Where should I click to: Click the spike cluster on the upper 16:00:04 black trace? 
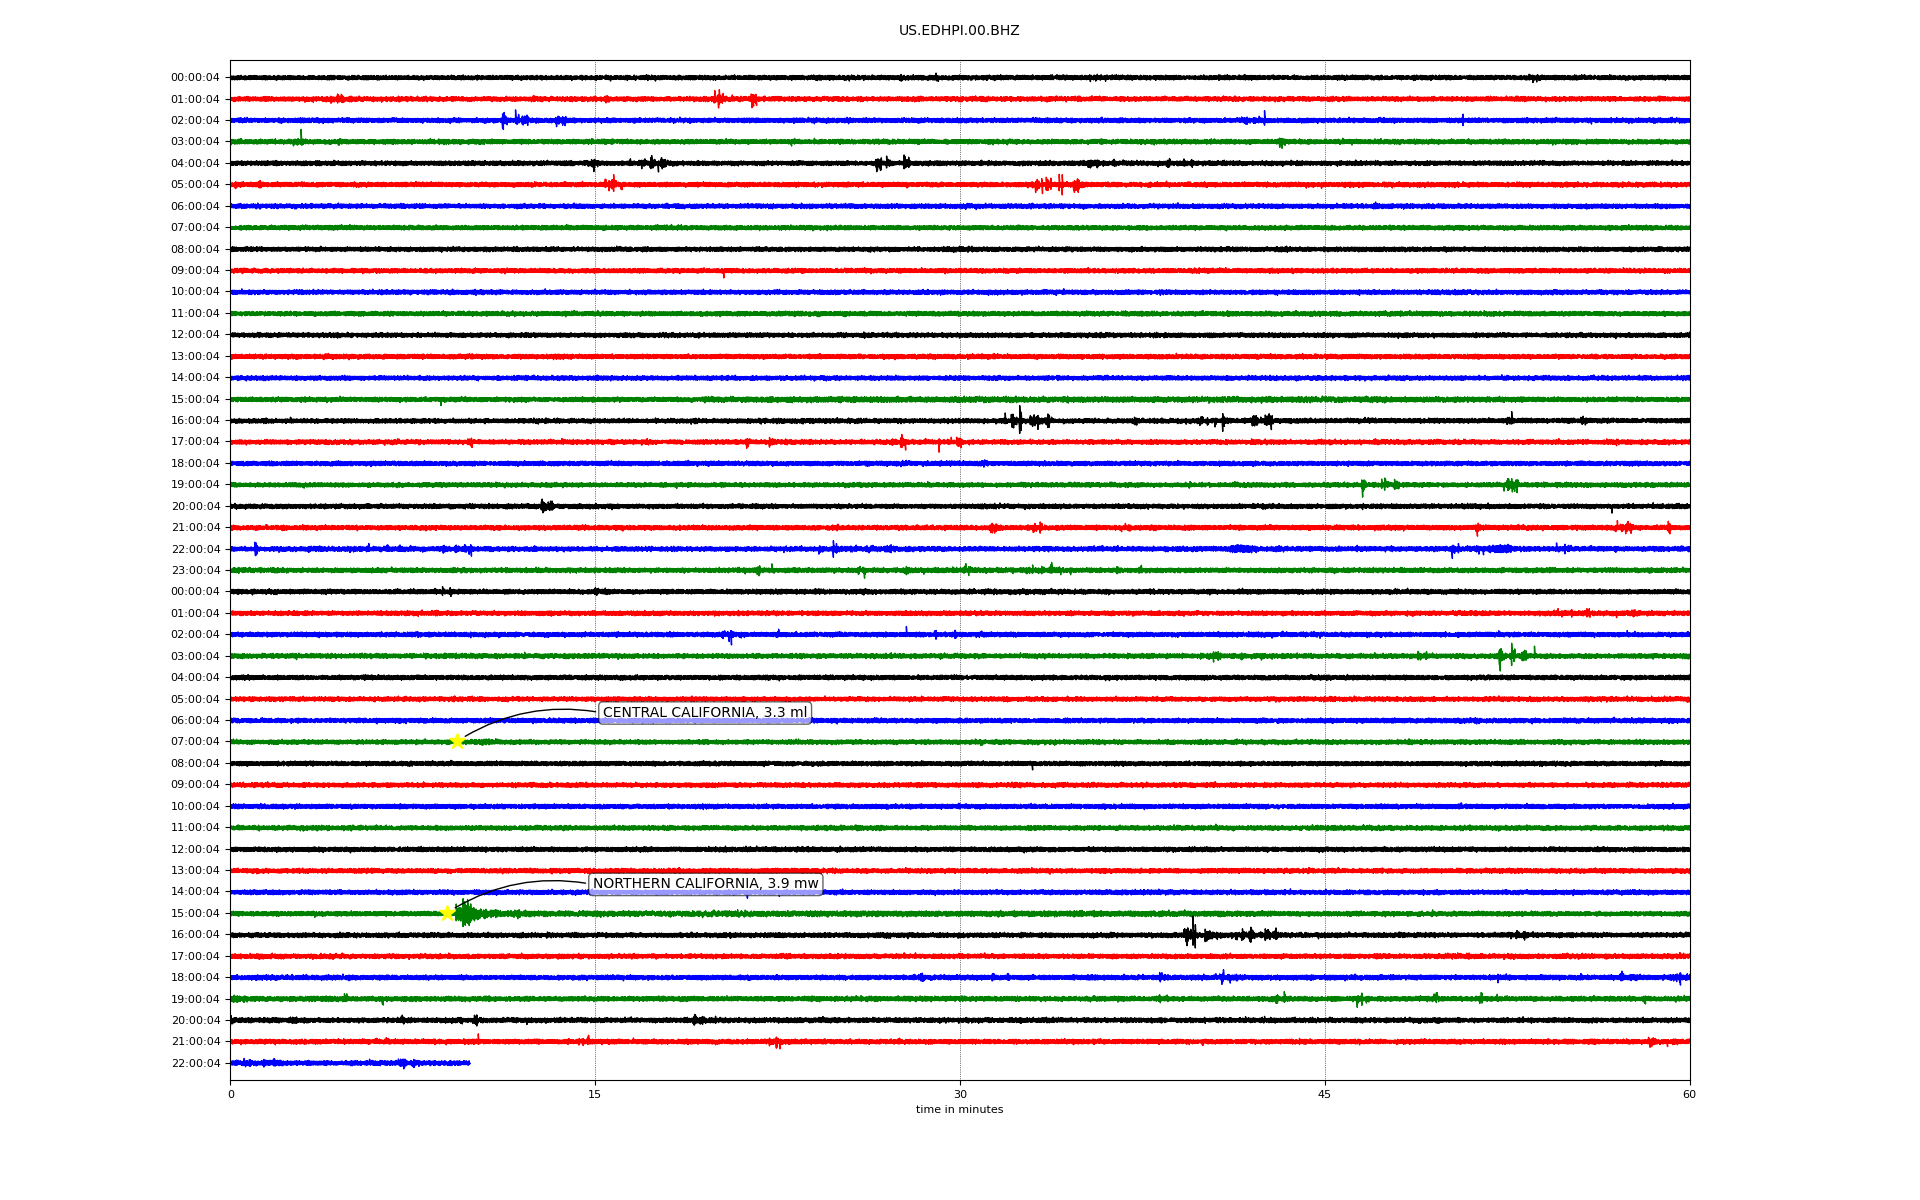(1022, 420)
